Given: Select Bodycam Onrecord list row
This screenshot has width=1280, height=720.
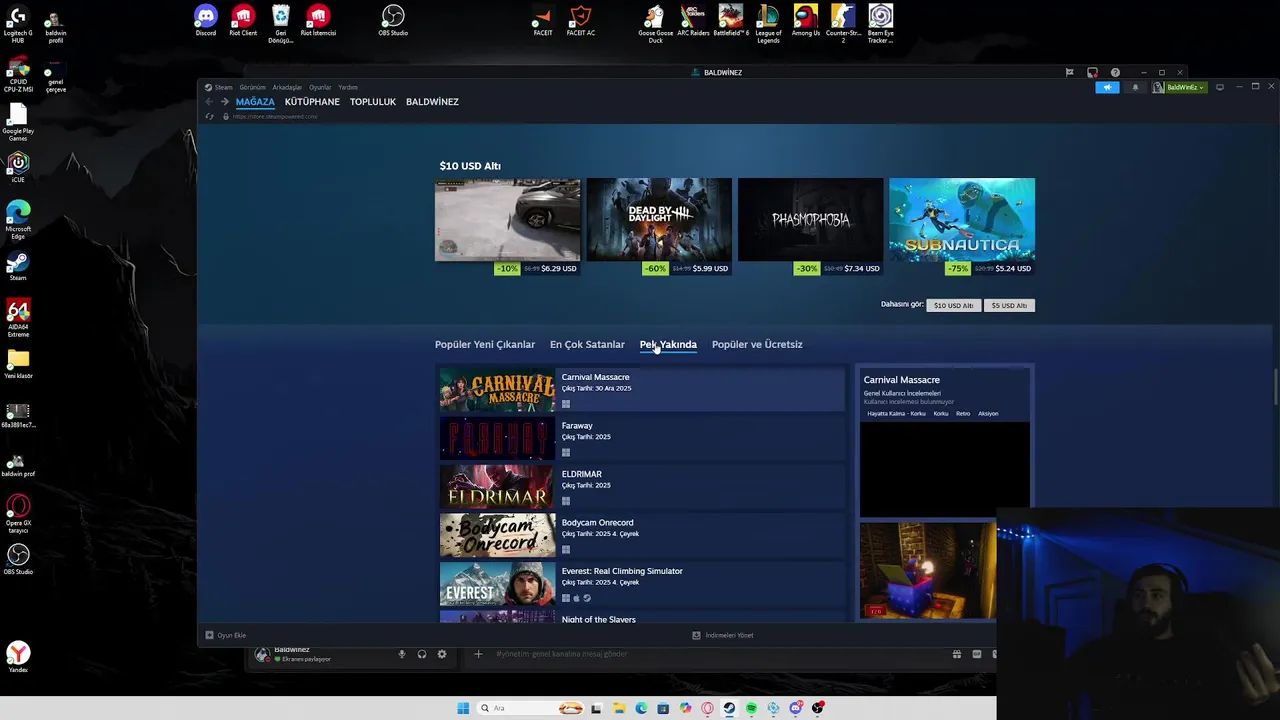Looking at the screenshot, I should click(642, 535).
